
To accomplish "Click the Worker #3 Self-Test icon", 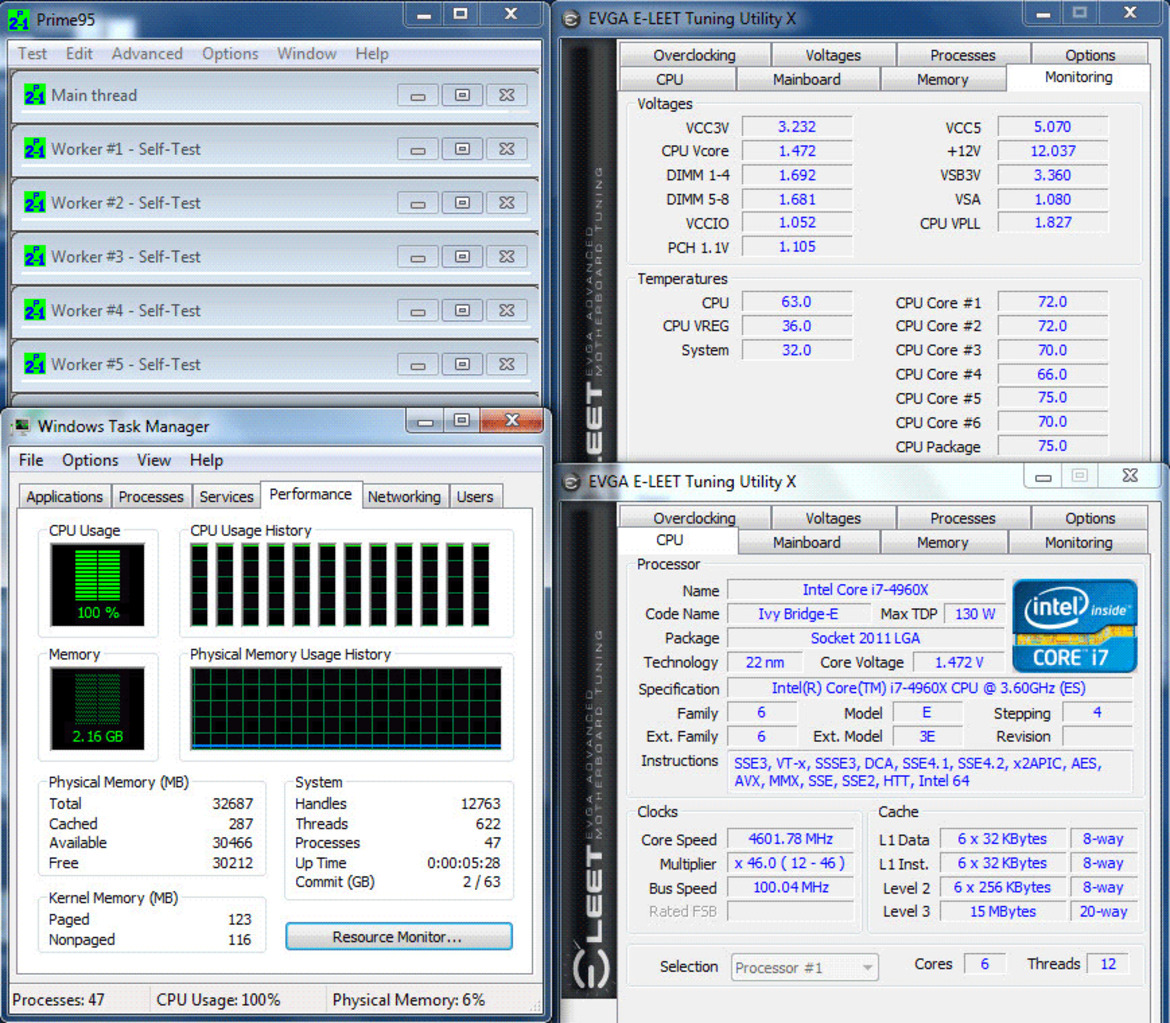I will [x=34, y=256].
